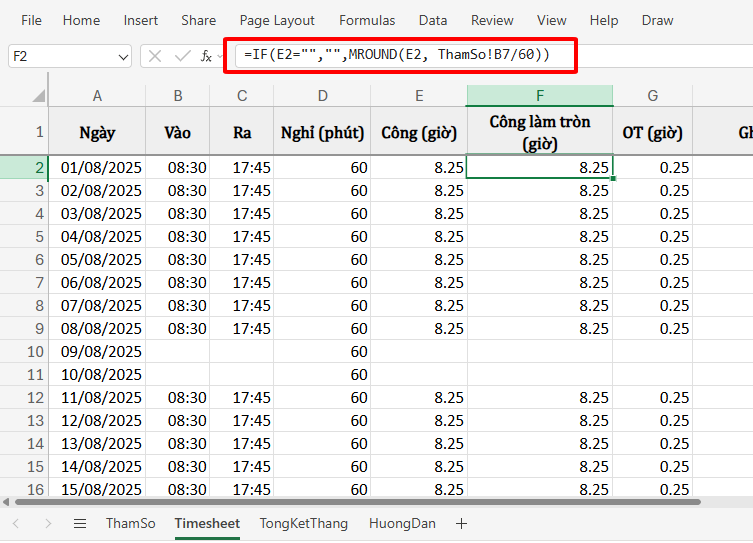753x543 pixels.
Task: Click the Insert Function fx icon
Action: [206, 56]
